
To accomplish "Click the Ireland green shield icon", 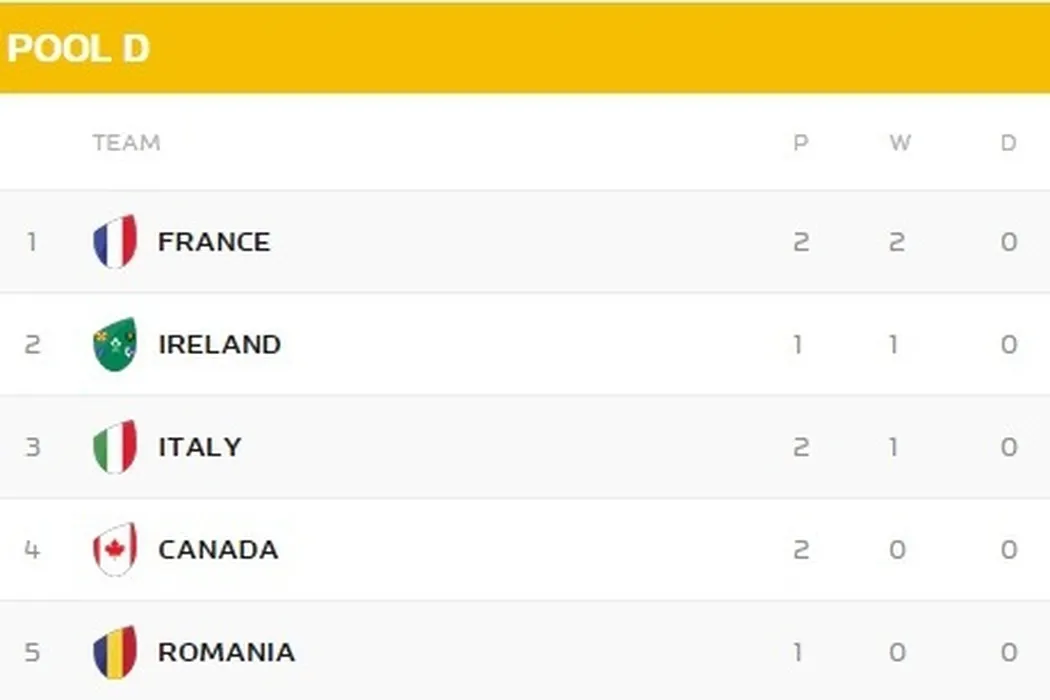I will point(115,345).
